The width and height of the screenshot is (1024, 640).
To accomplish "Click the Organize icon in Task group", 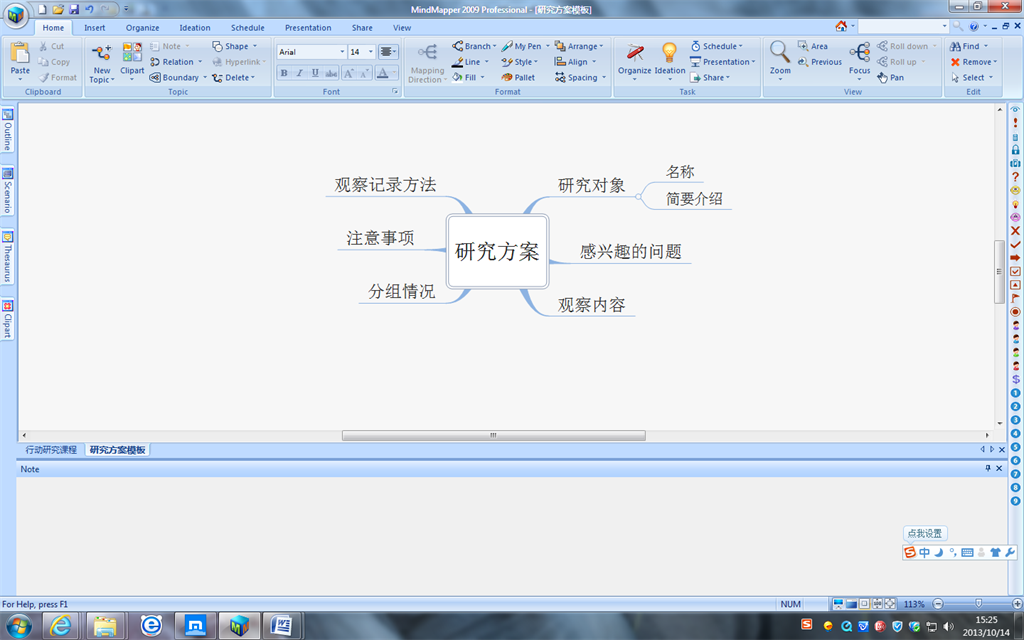I will pyautogui.click(x=634, y=53).
